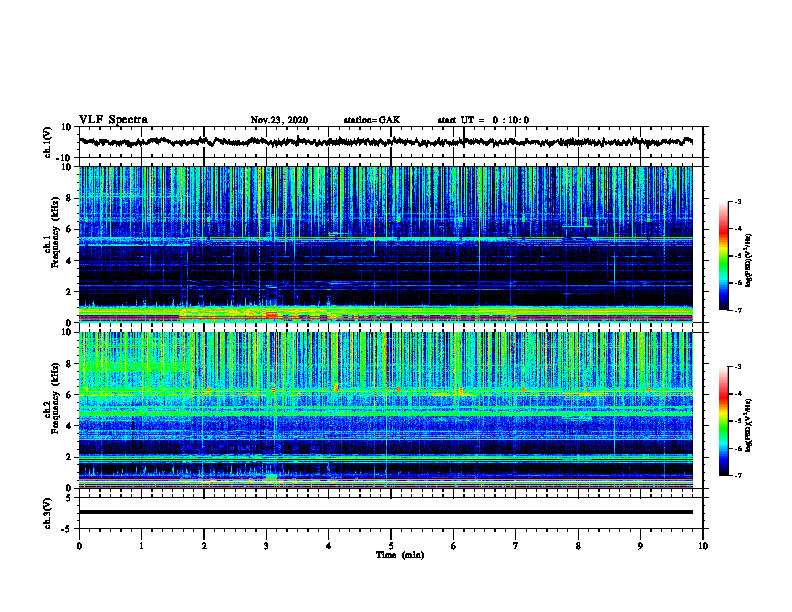Click inside the ch.1 spectrogram panel

386,244
